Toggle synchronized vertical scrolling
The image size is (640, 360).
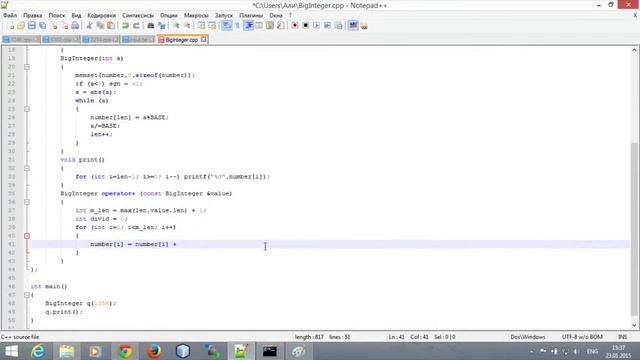point(201,26)
